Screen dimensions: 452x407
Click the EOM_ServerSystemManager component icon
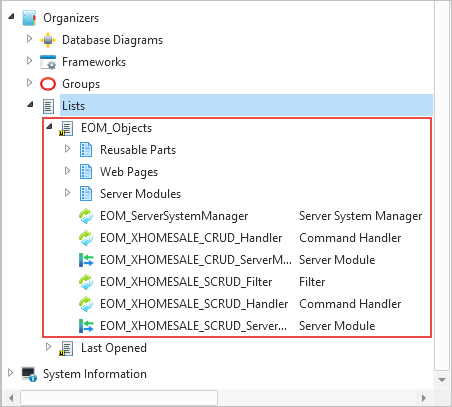pos(86,216)
